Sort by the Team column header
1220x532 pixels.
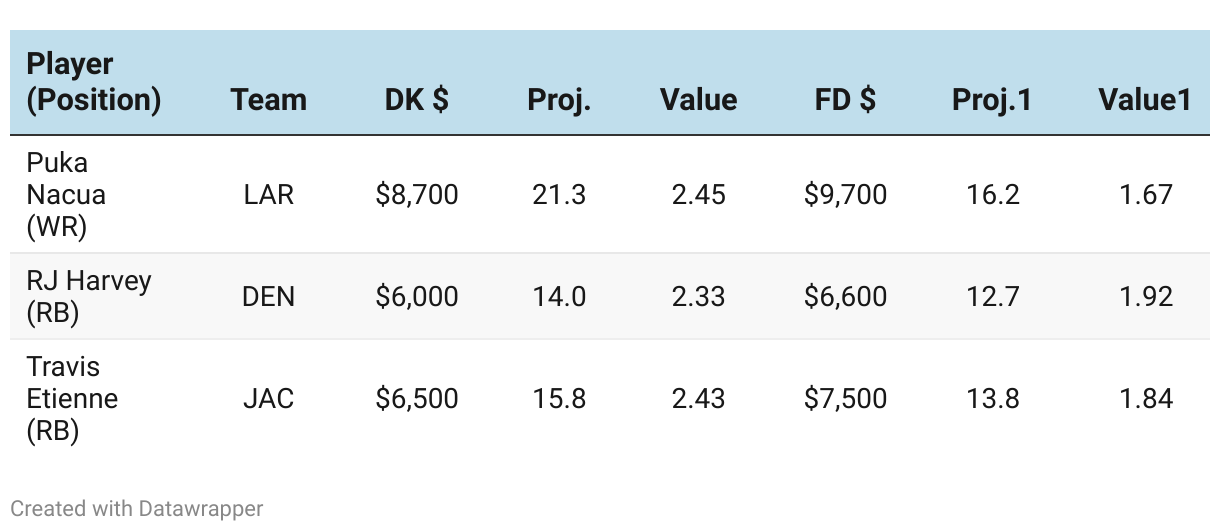(x=268, y=100)
